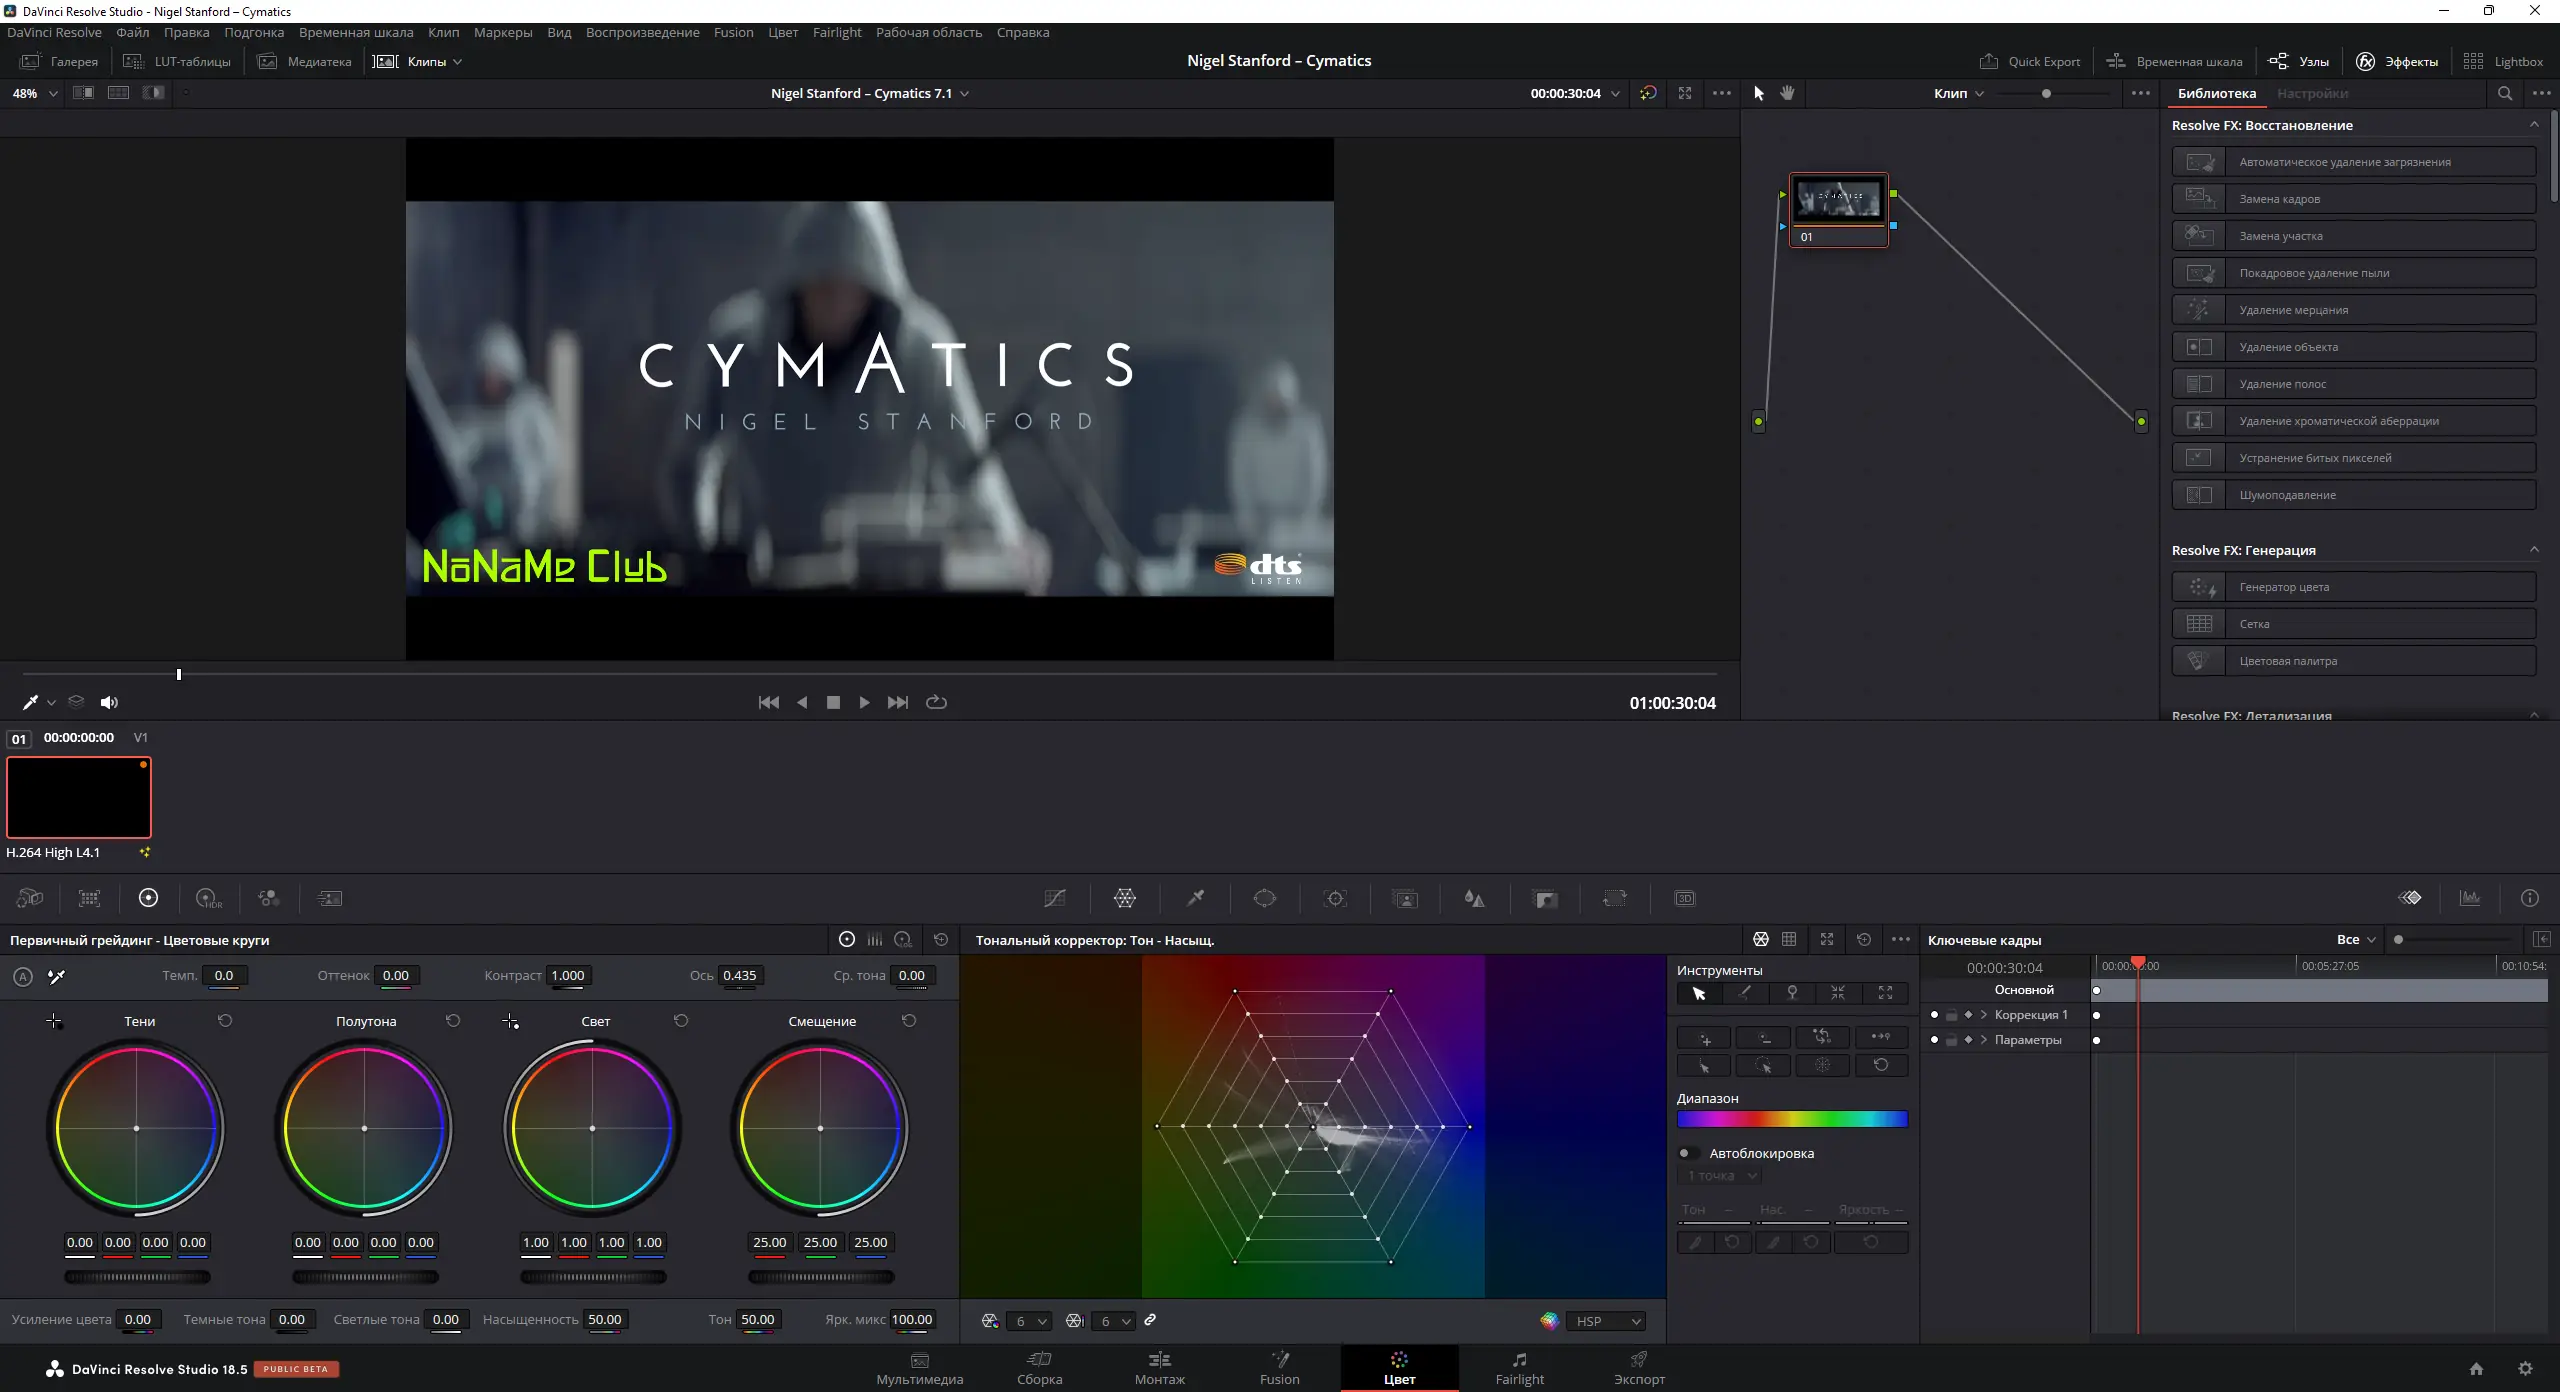Open the HDR color wheels palette

pos(208,898)
